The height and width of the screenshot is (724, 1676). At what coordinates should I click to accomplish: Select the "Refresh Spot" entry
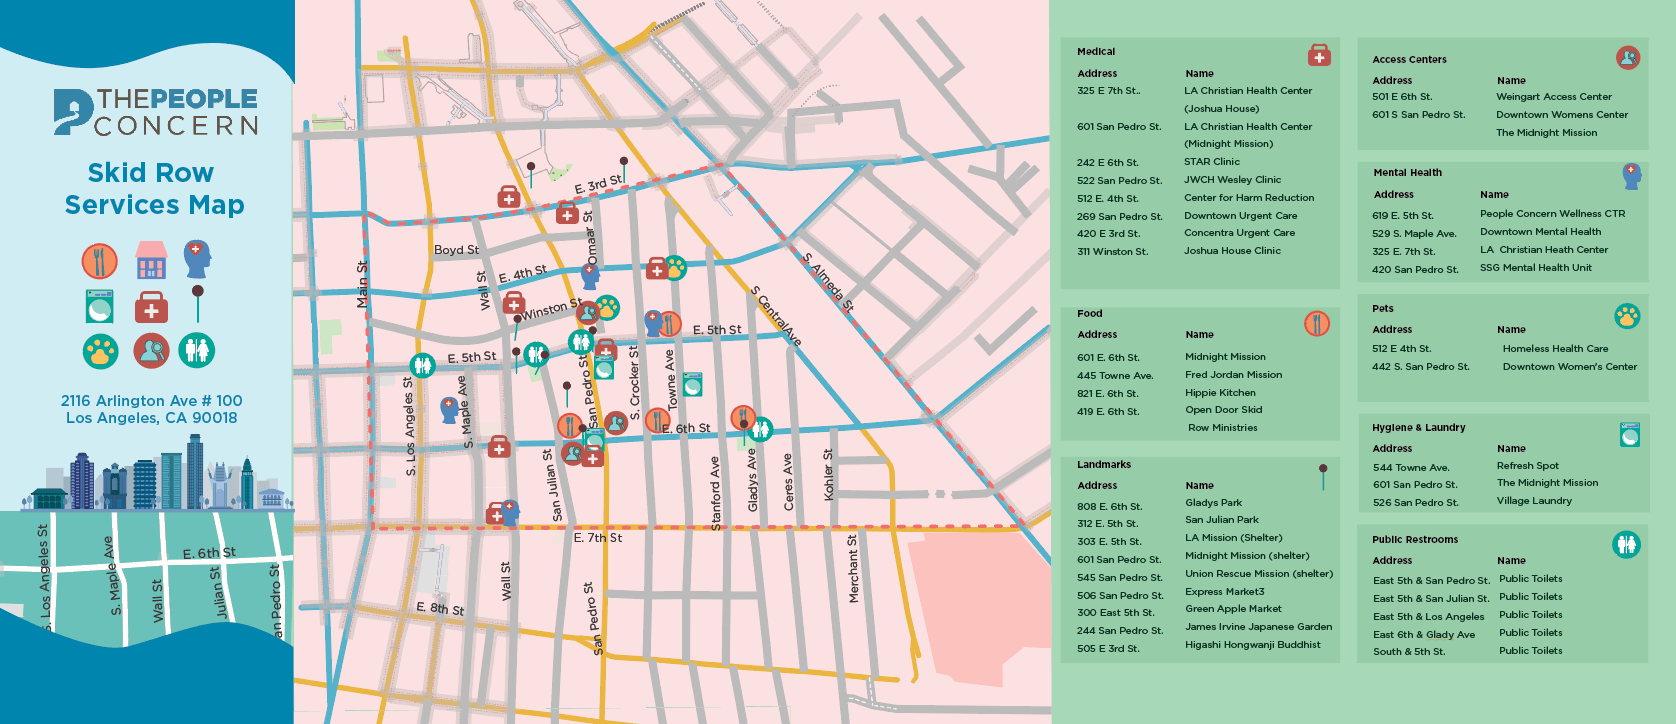(1528, 466)
